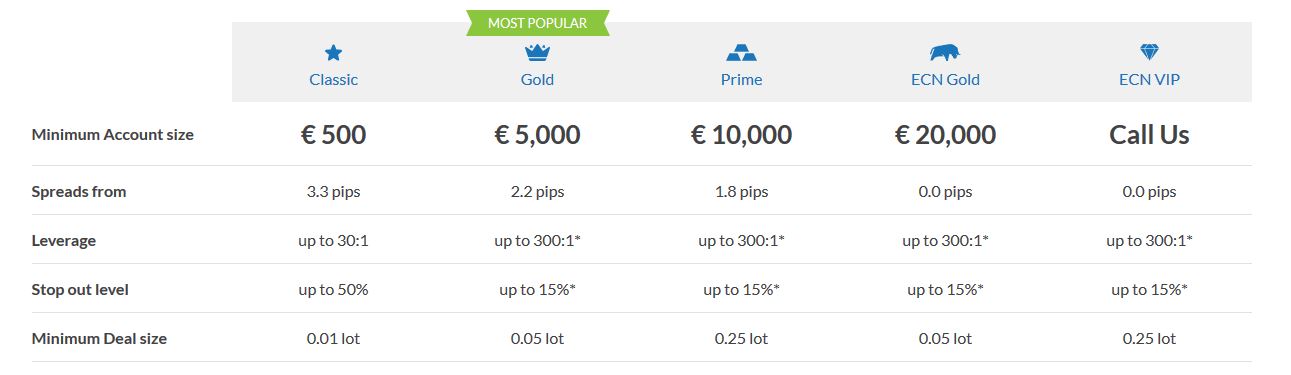Click the crown icon above Gold

[537, 52]
